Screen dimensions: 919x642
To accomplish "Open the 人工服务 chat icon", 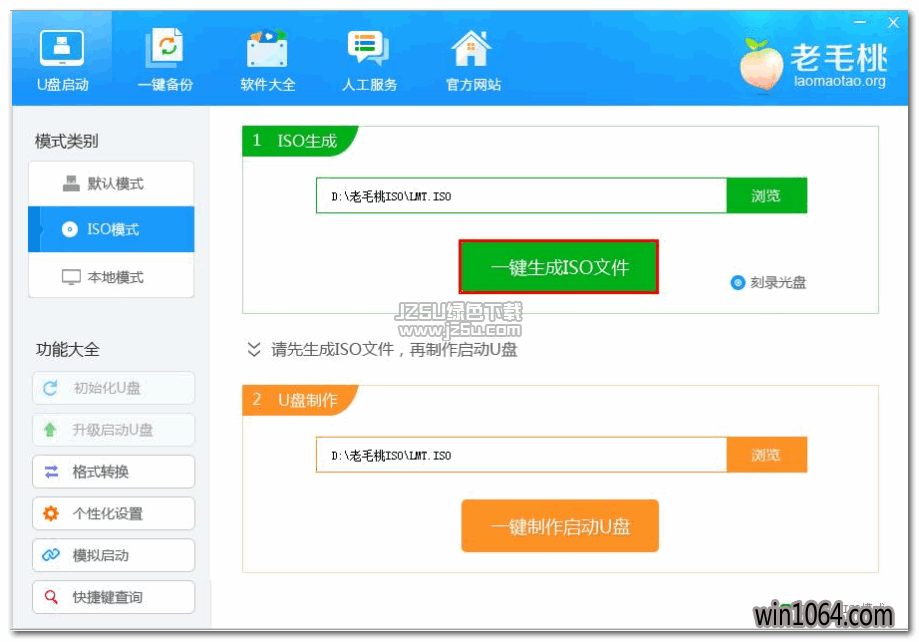I will [369, 48].
